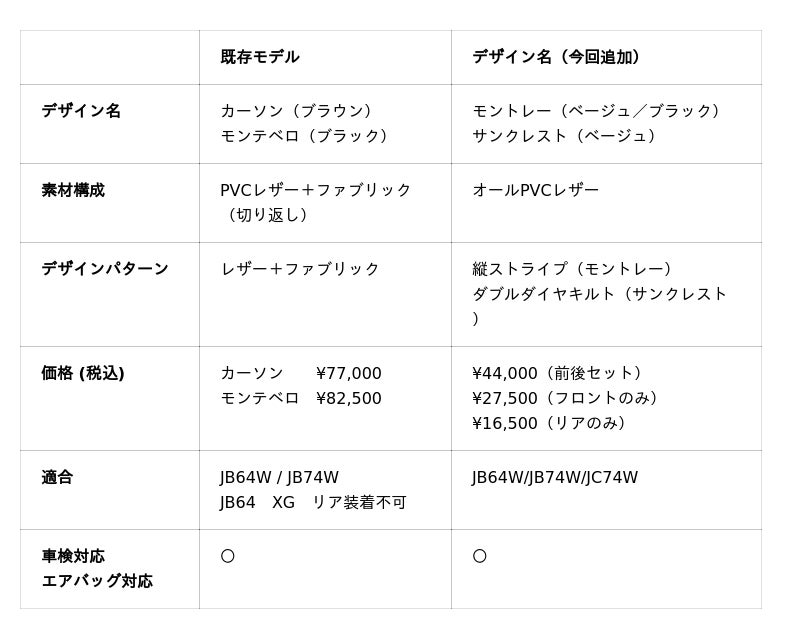
Task: Click モントレー（ベージュ／ブラック） design name
Action: click(599, 111)
